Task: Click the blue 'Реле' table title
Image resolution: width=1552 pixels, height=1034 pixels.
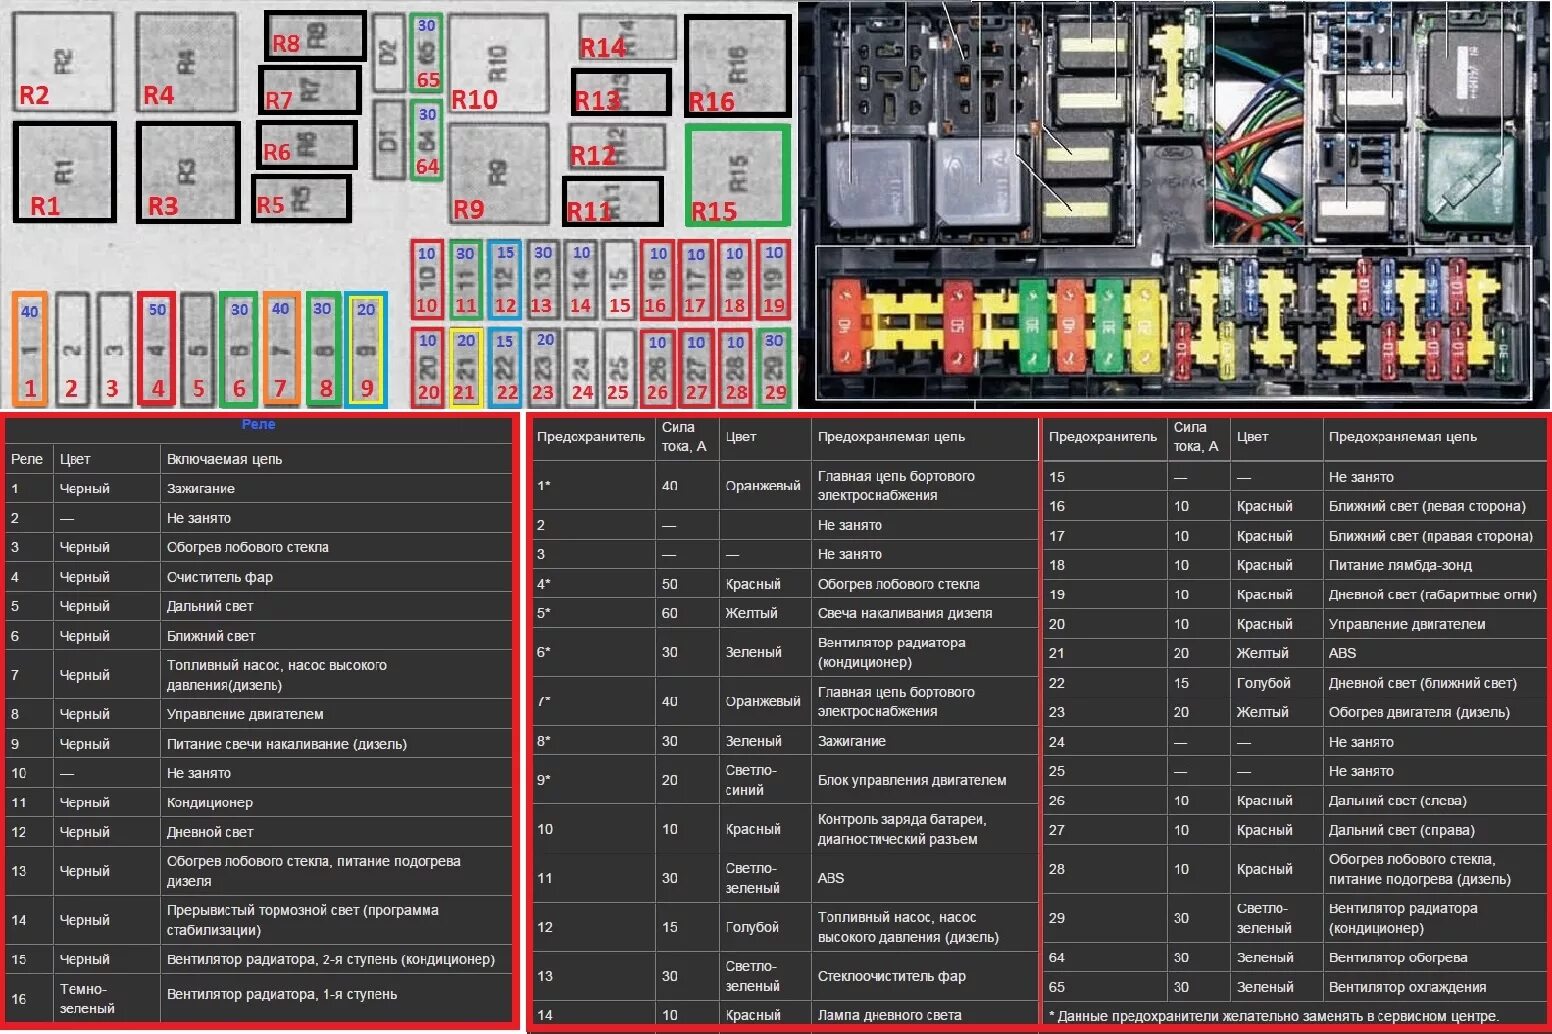Action: point(258,425)
